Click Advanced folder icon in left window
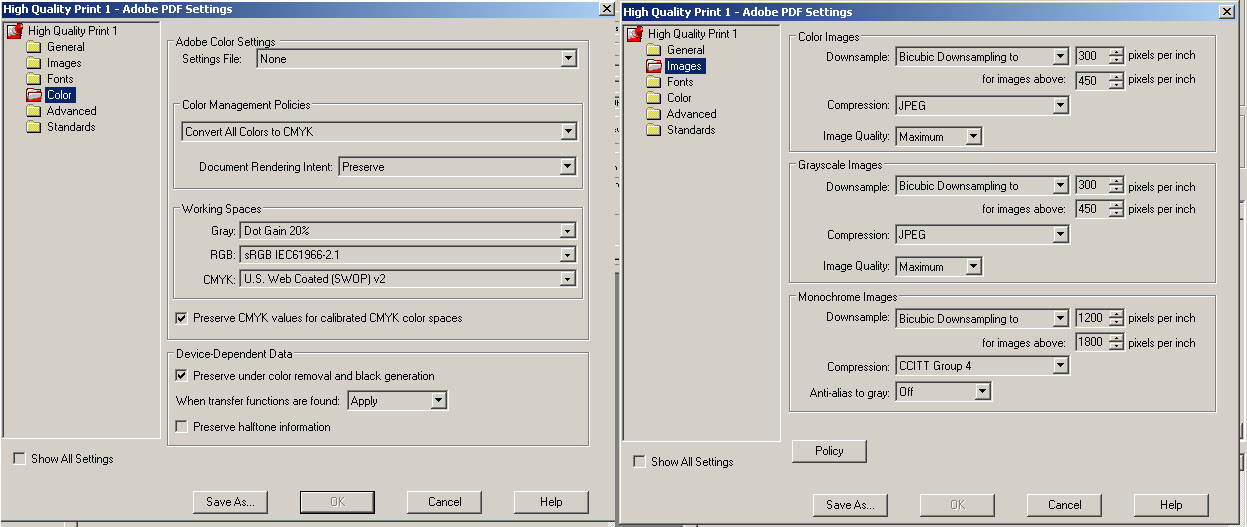The height and width of the screenshot is (527, 1247). pos(33,111)
